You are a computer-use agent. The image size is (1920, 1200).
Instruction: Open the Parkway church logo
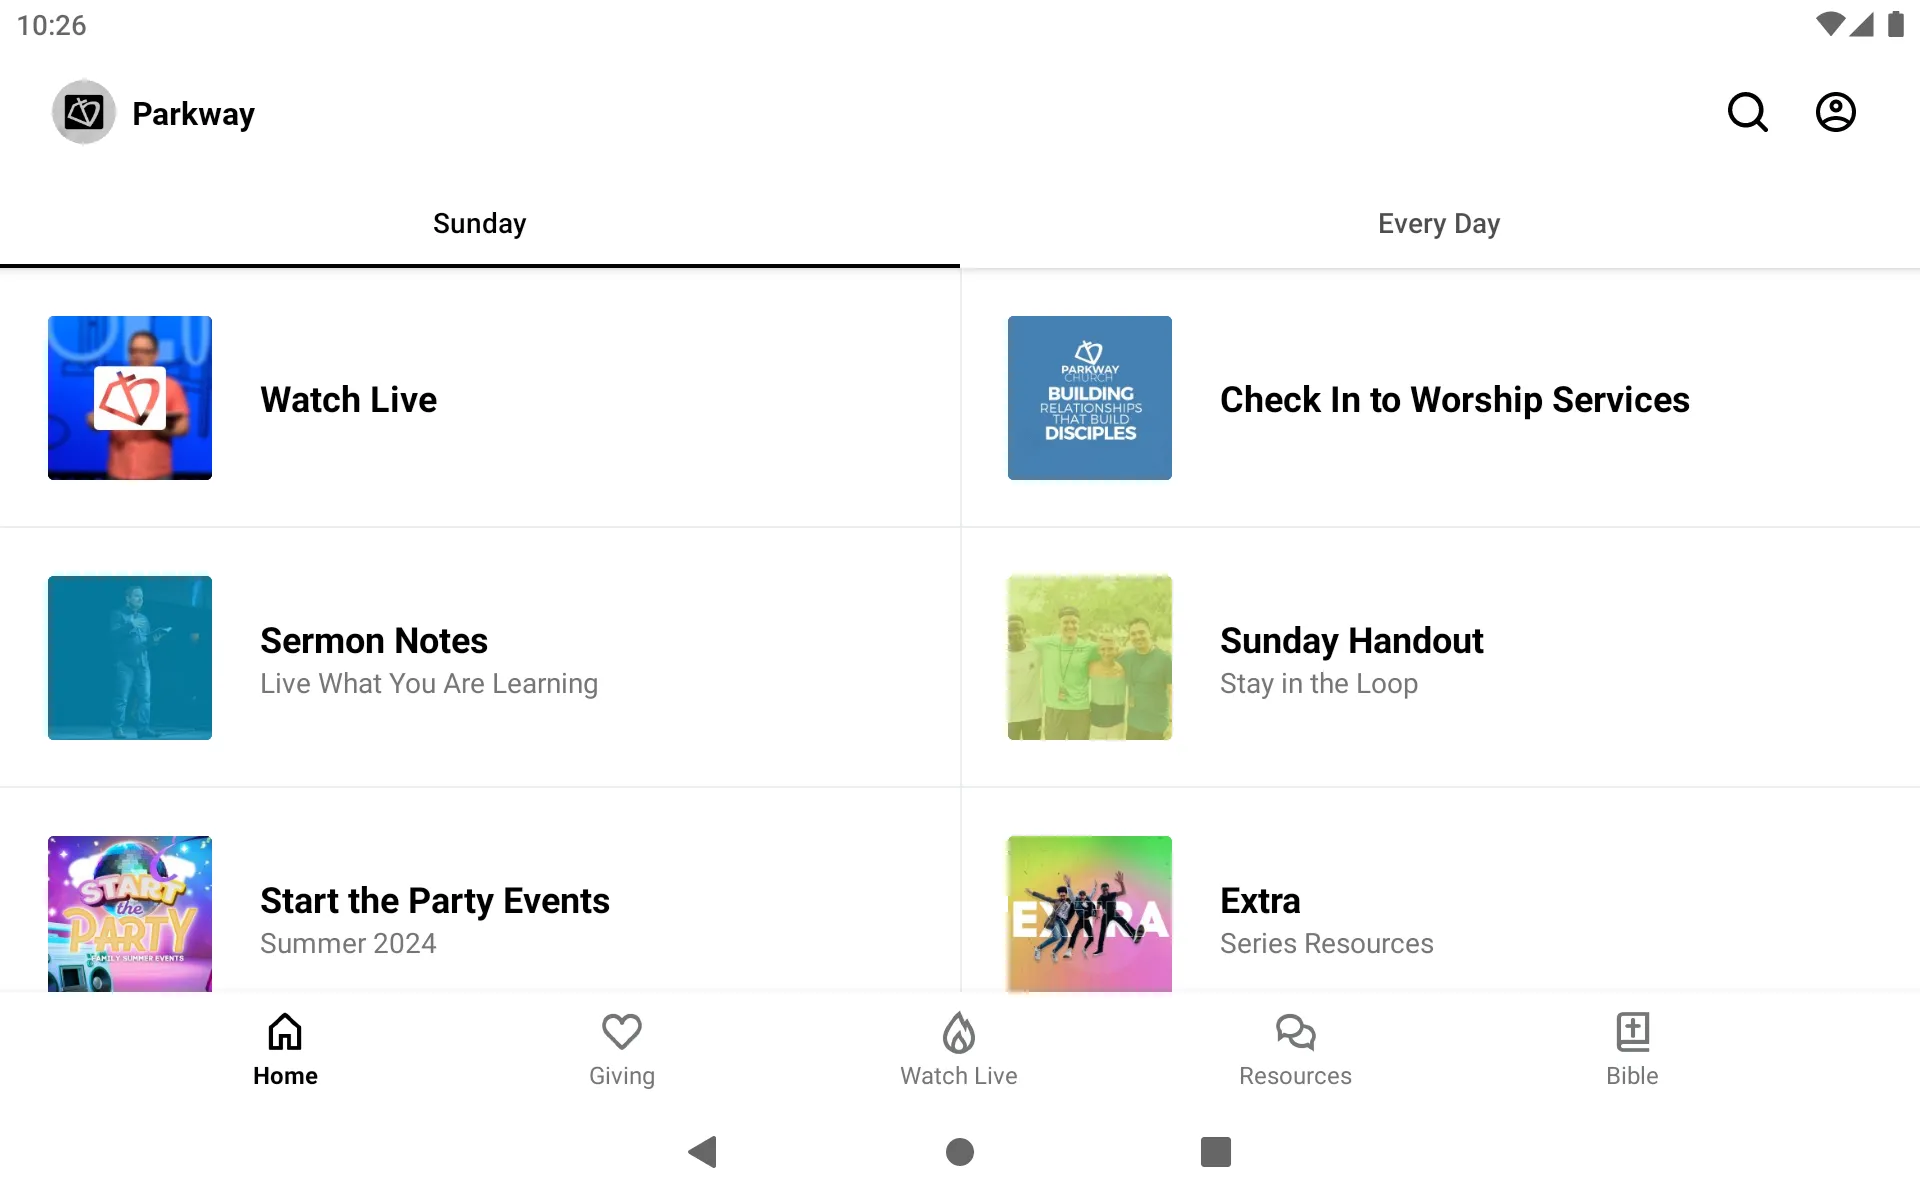[83, 111]
